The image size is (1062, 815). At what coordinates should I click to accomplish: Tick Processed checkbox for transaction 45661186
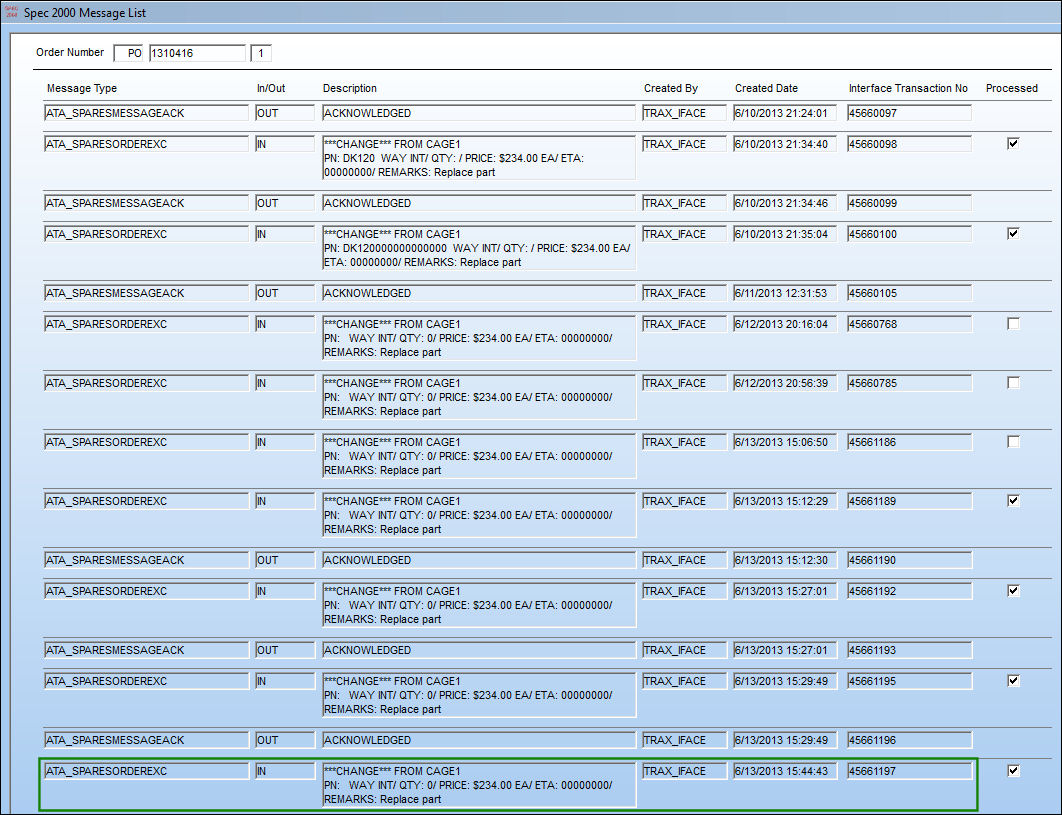[x=1013, y=442]
